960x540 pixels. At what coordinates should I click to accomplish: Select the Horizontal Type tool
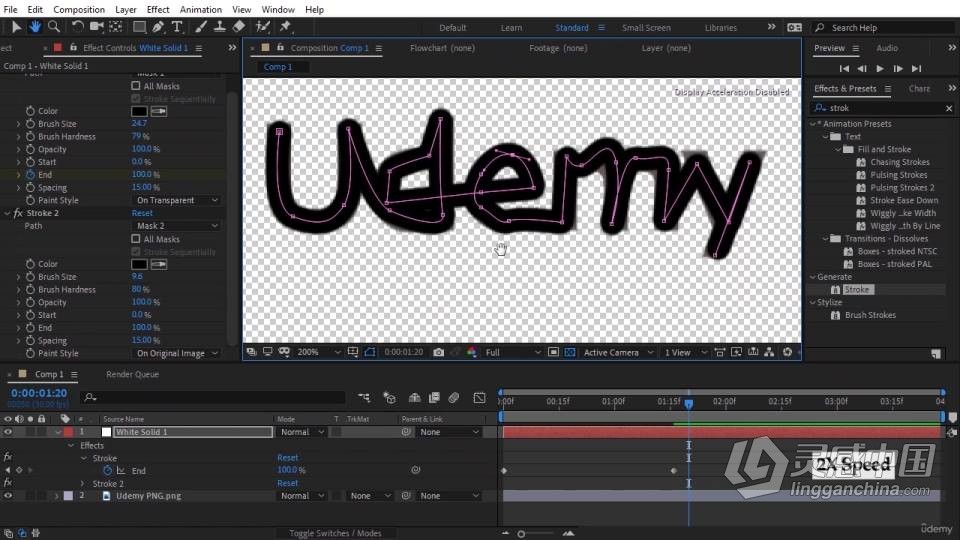(177, 26)
